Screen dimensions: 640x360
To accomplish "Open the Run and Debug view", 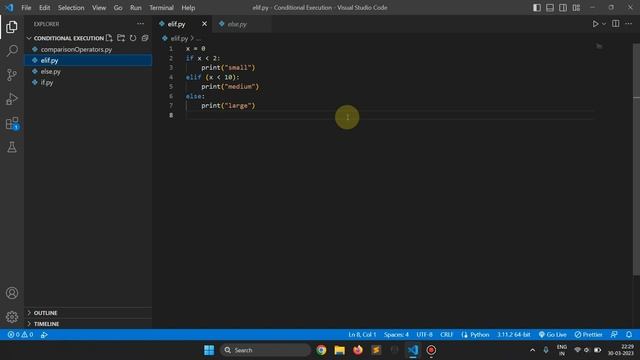I will [12, 99].
